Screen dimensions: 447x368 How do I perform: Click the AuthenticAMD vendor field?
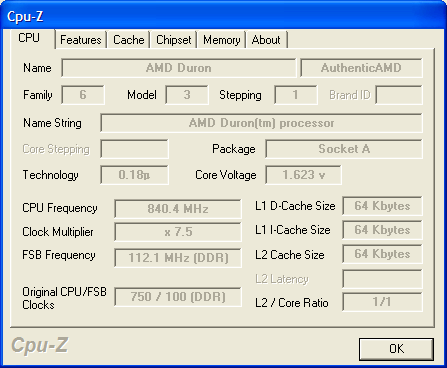point(361,68)
